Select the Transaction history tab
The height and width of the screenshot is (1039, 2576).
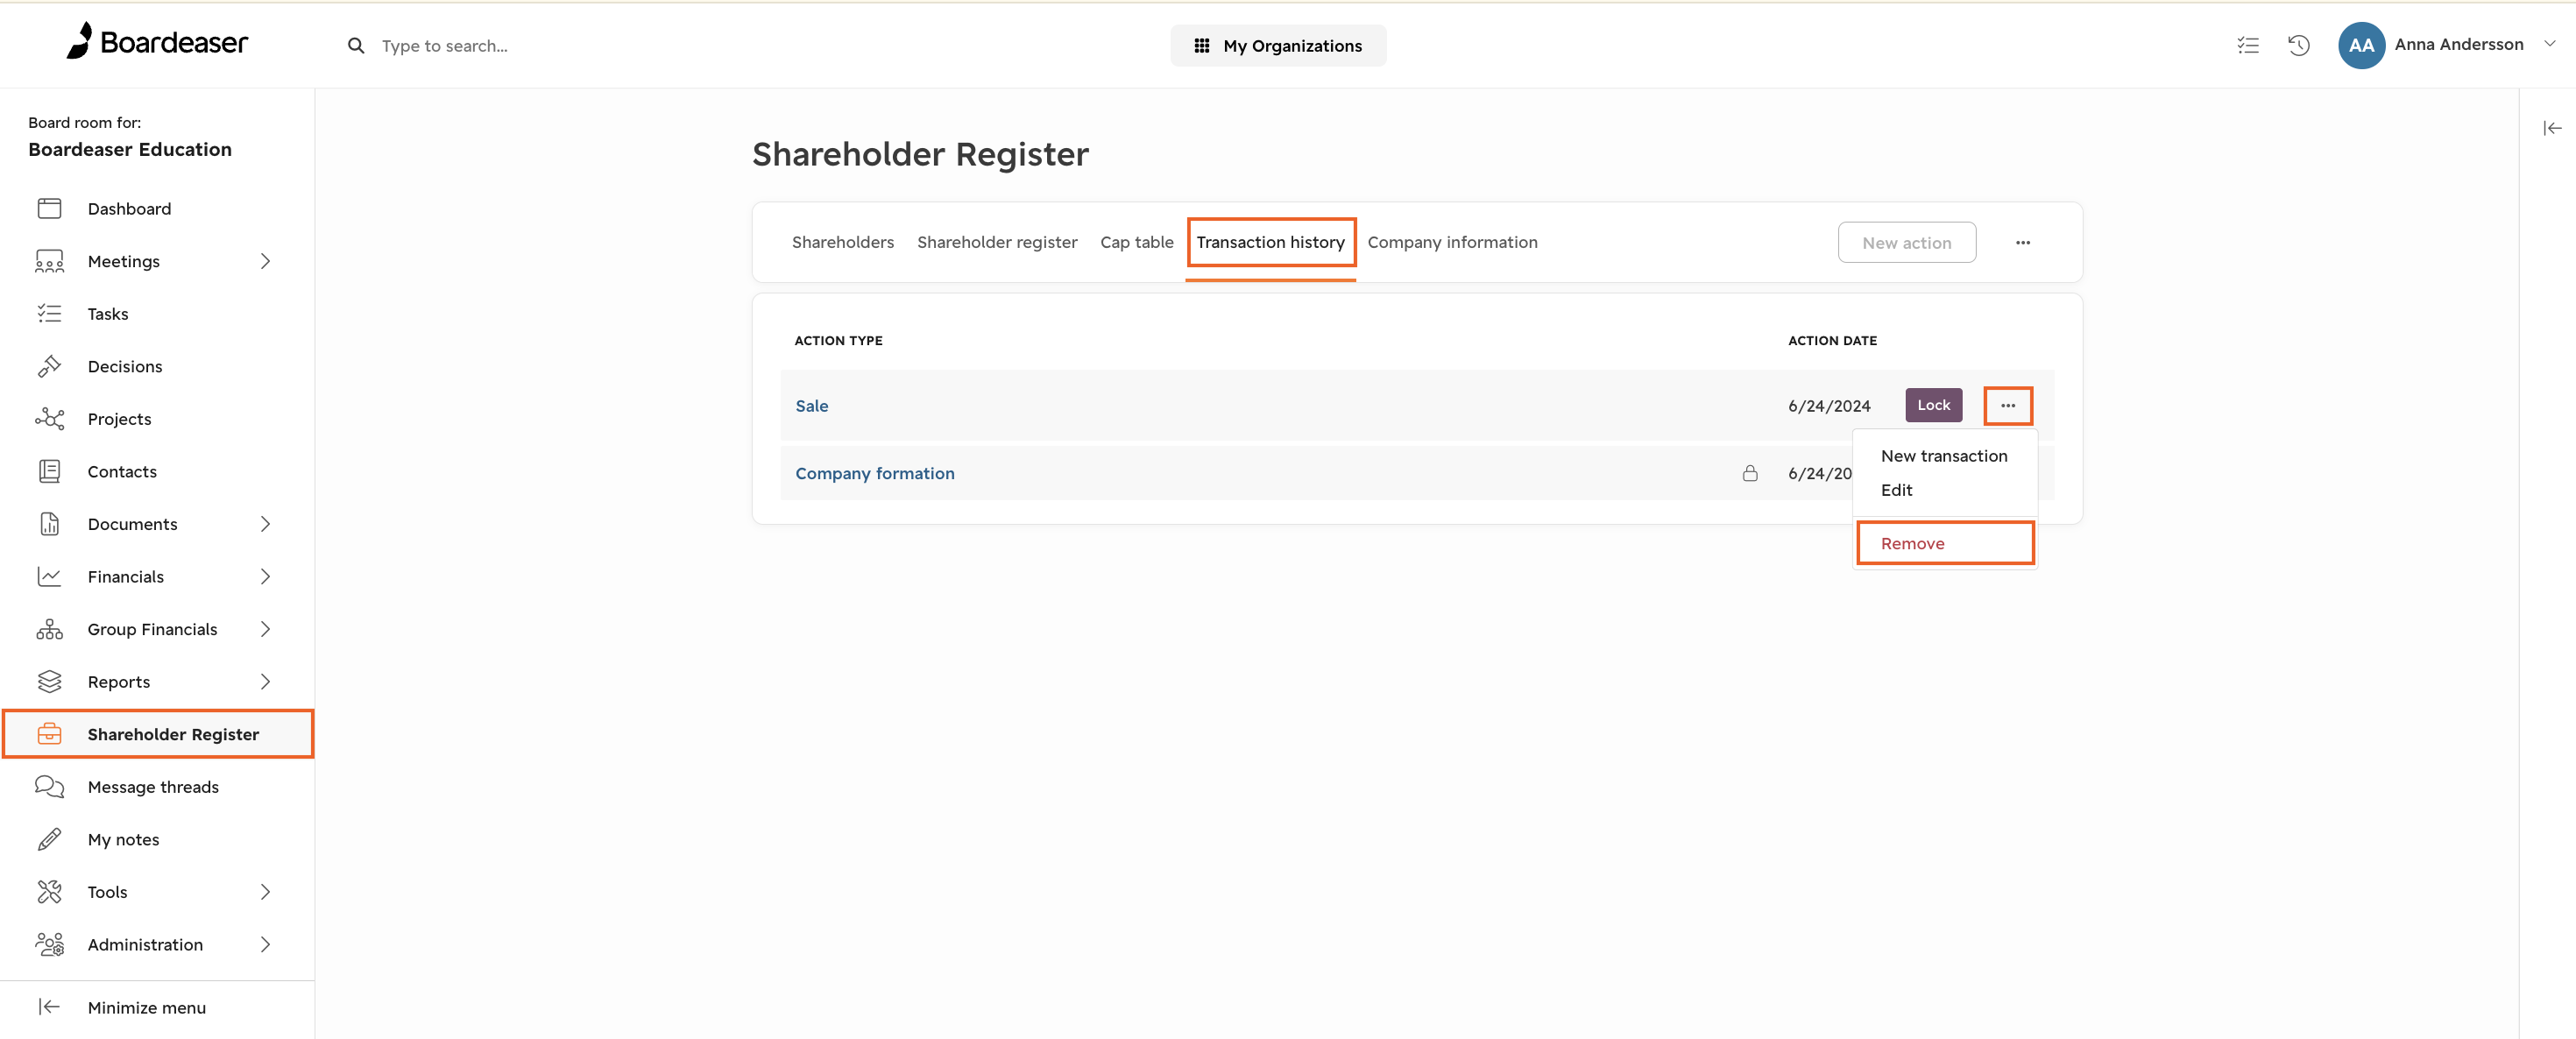[x=1270, y=242]
